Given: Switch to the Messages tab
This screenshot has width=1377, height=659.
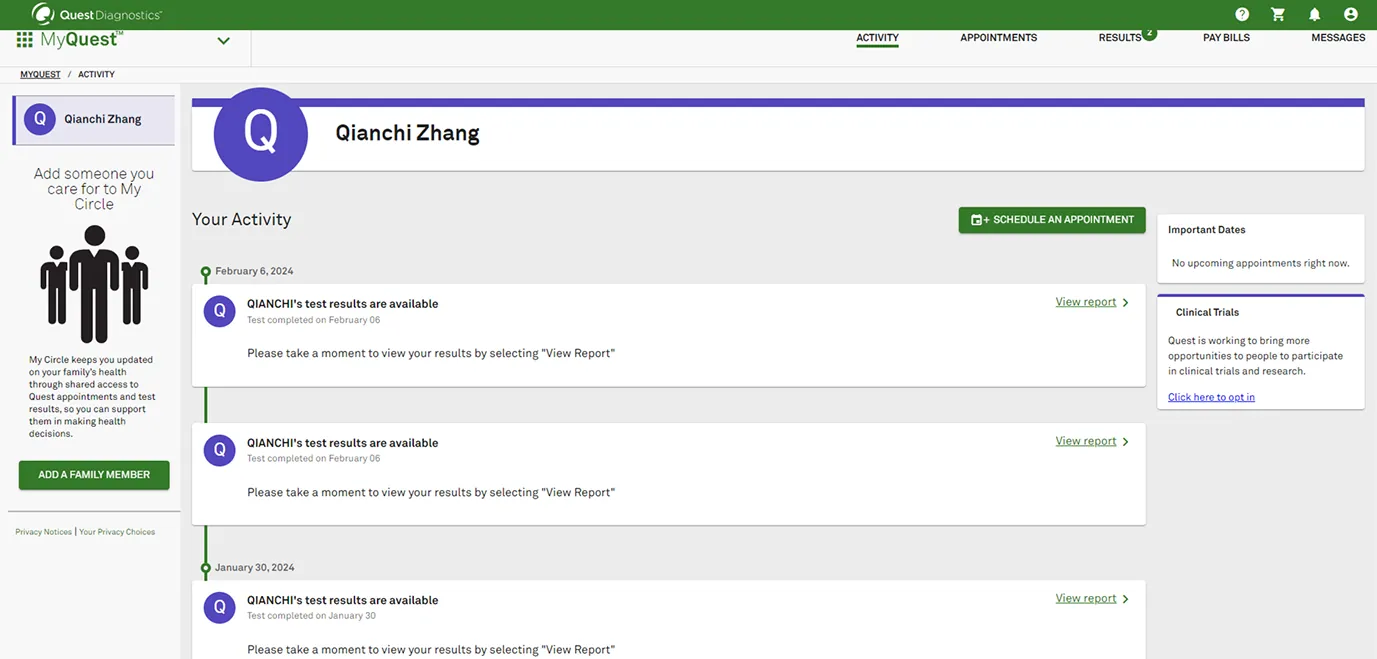Looking at the screenshot, I should 1338,38.
